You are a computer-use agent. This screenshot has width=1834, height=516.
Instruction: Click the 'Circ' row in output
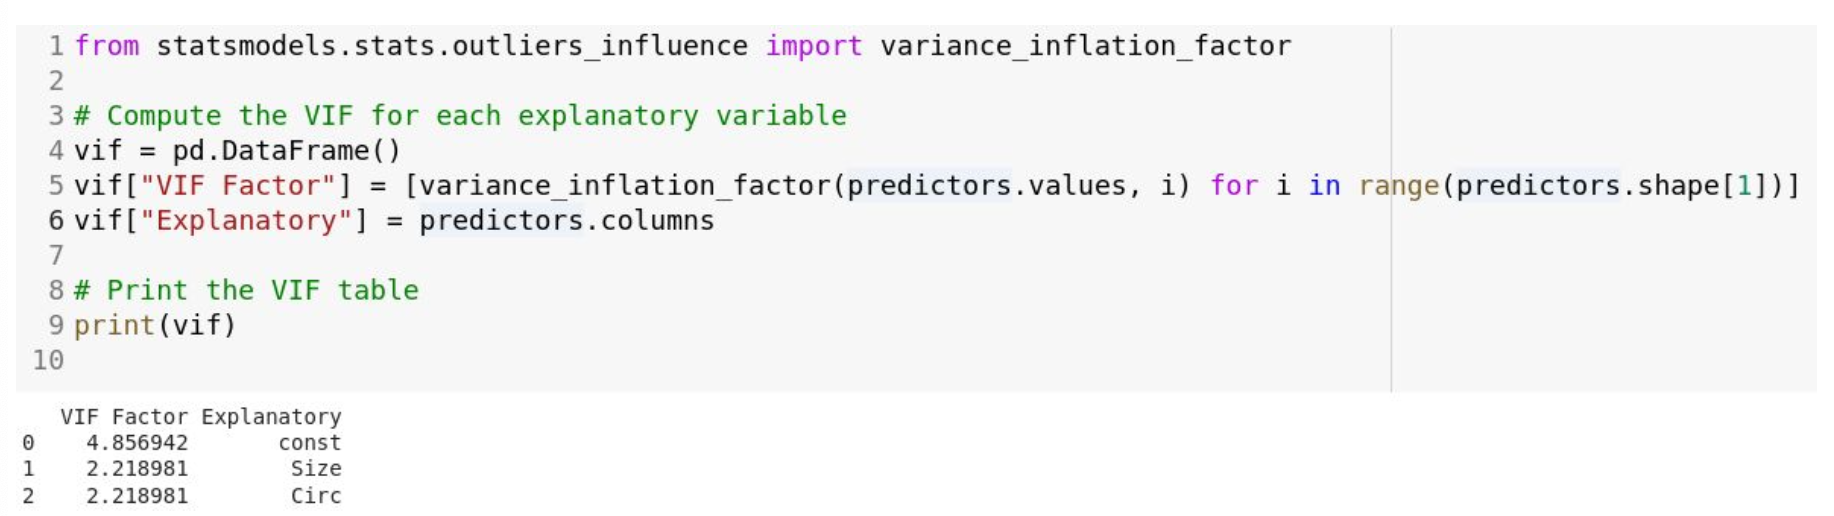point(182,496)
